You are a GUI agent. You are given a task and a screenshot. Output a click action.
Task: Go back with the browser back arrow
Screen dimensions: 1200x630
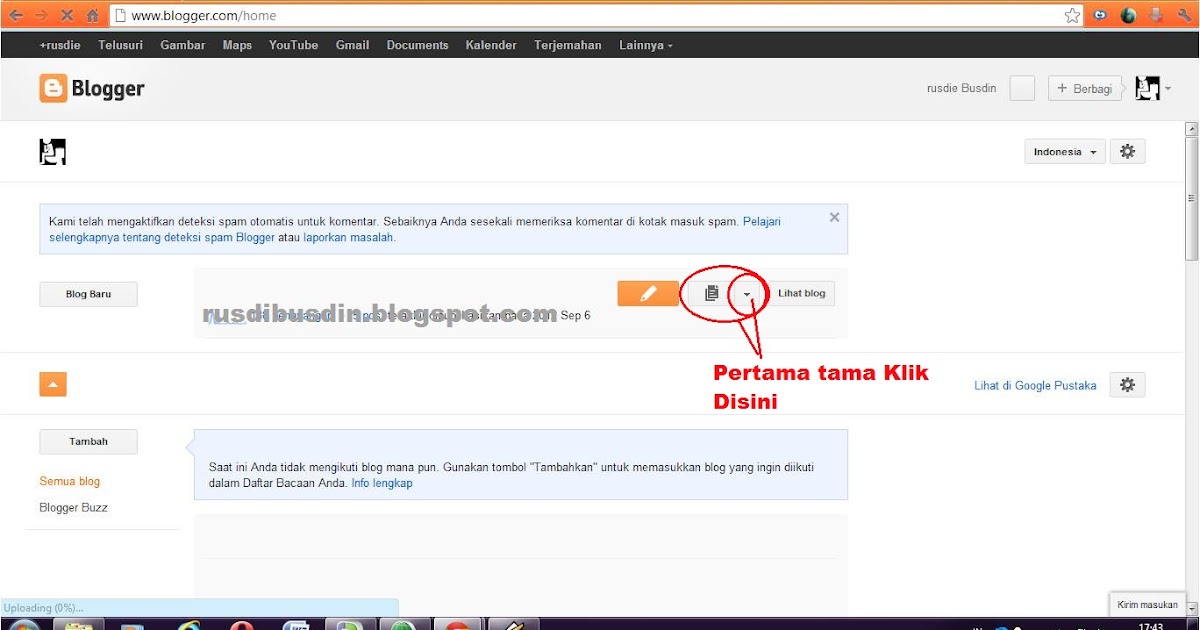pos(16,15)
